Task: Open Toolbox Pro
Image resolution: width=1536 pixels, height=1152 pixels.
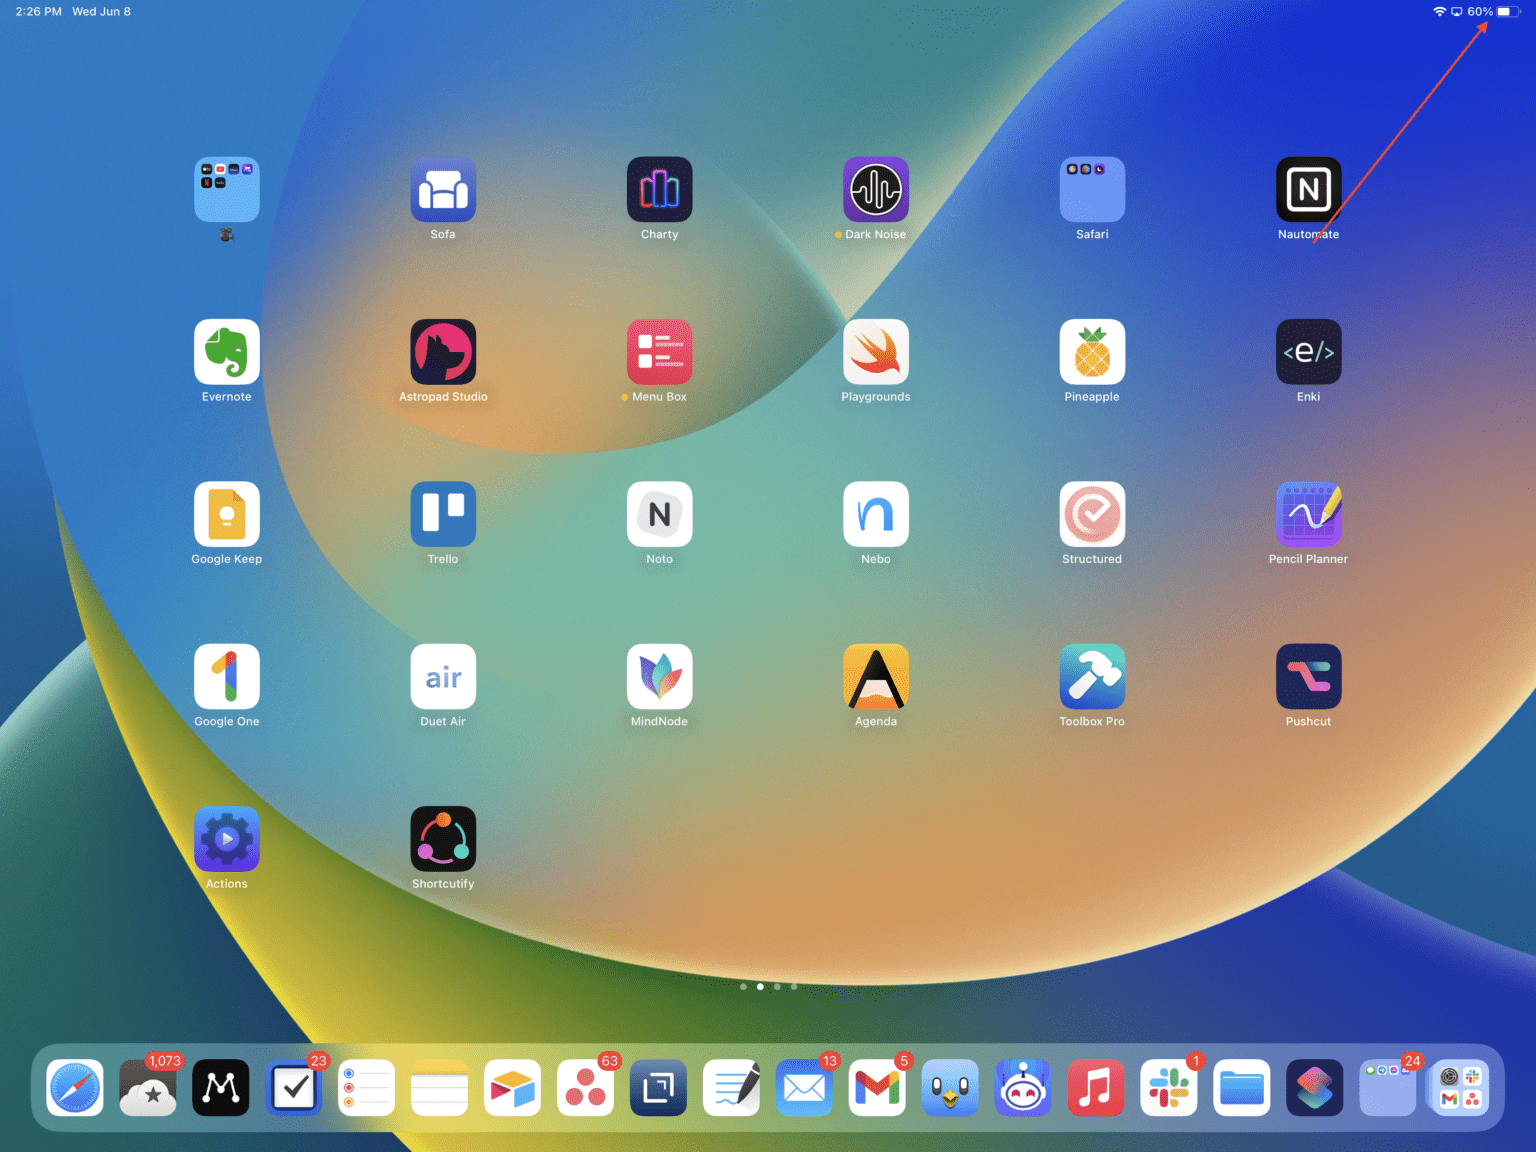Action: [x=1092, y=676]
